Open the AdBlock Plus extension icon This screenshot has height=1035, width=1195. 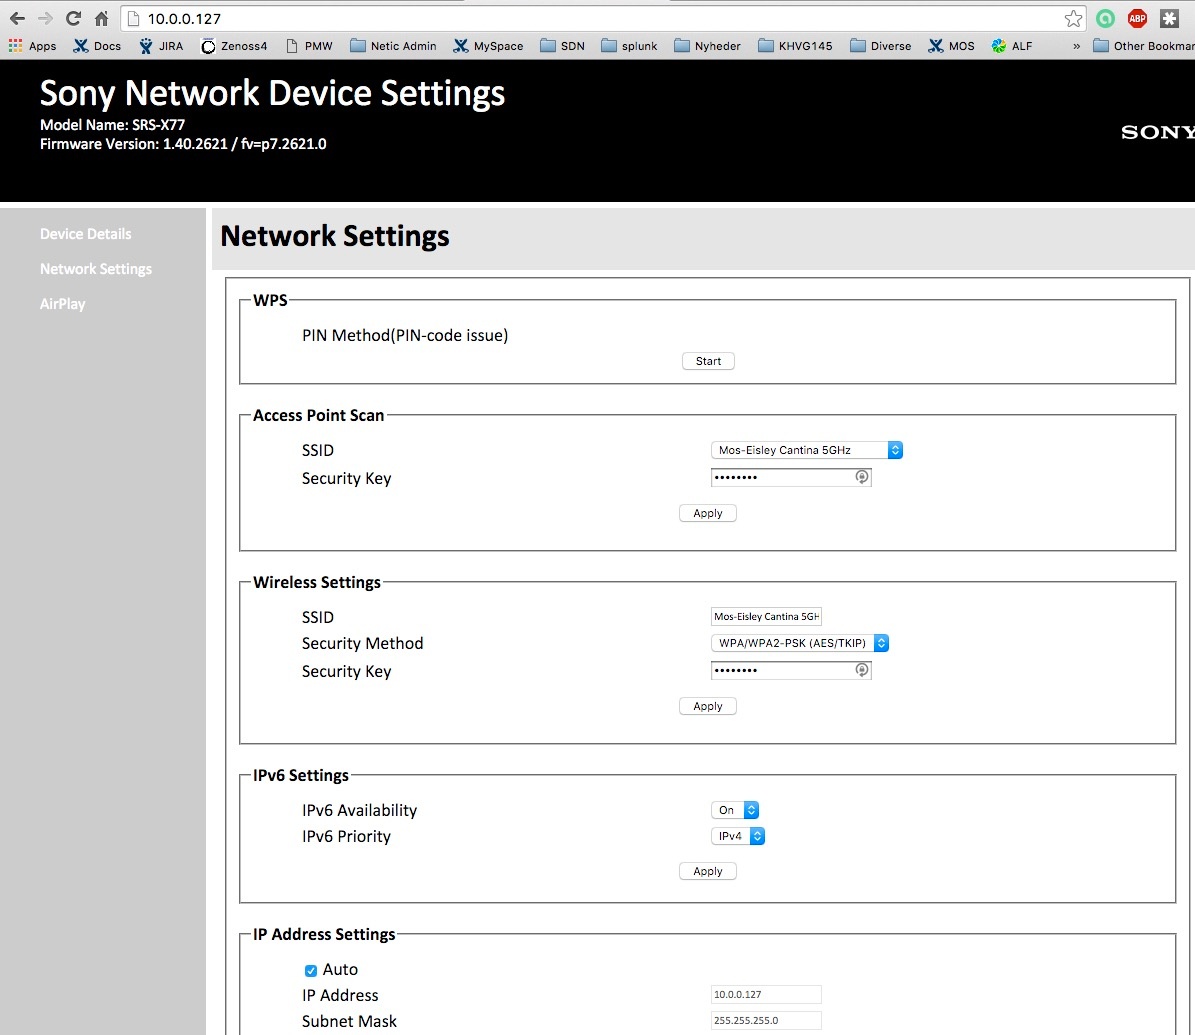tap(1137, 19)
